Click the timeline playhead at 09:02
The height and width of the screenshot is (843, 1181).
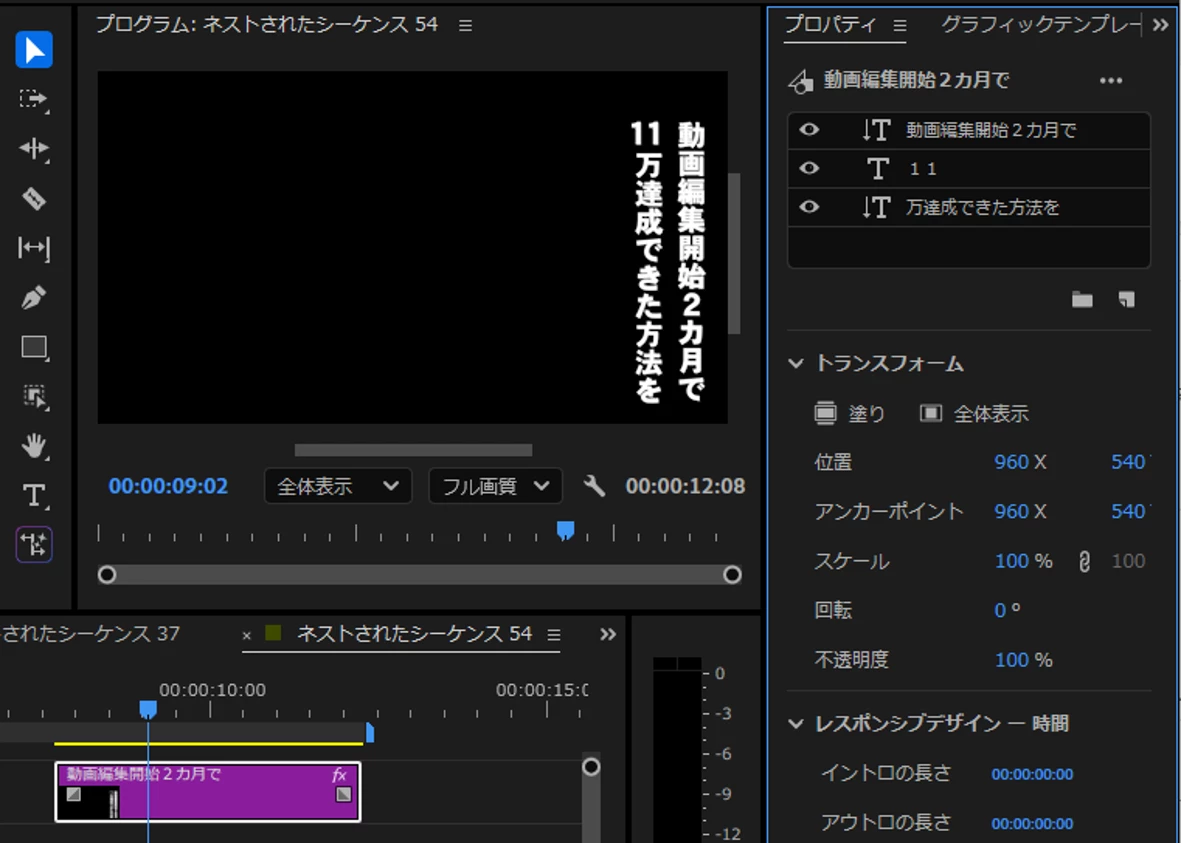tap(148, 709)
